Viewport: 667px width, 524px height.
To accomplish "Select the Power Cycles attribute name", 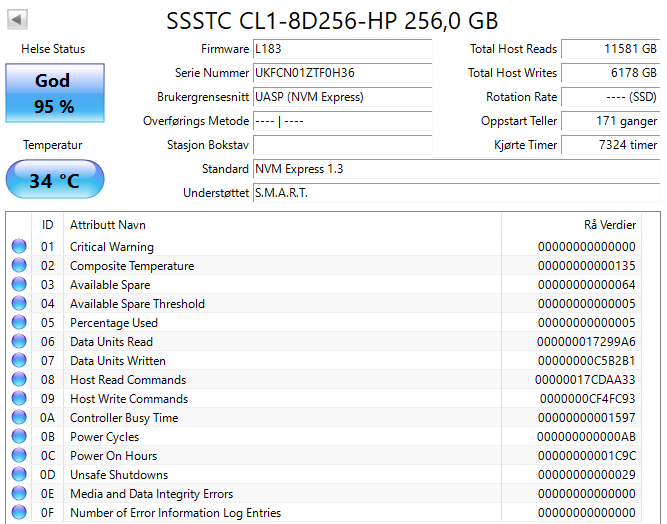I will coord(105,437).
